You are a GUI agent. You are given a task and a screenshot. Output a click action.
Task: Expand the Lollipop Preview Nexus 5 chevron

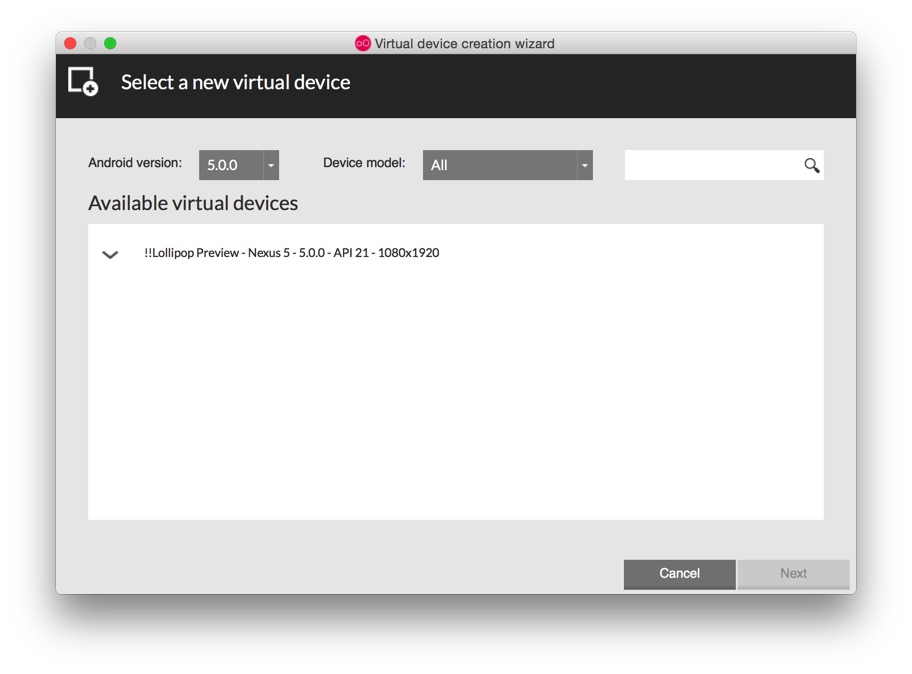point(110,254)
